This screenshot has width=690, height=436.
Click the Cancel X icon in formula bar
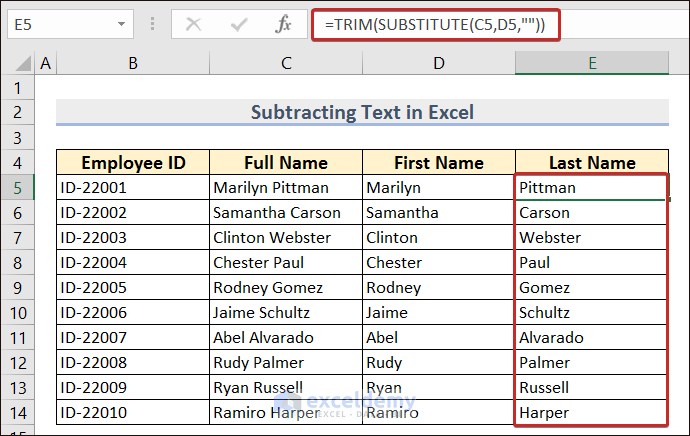[193, 24]
